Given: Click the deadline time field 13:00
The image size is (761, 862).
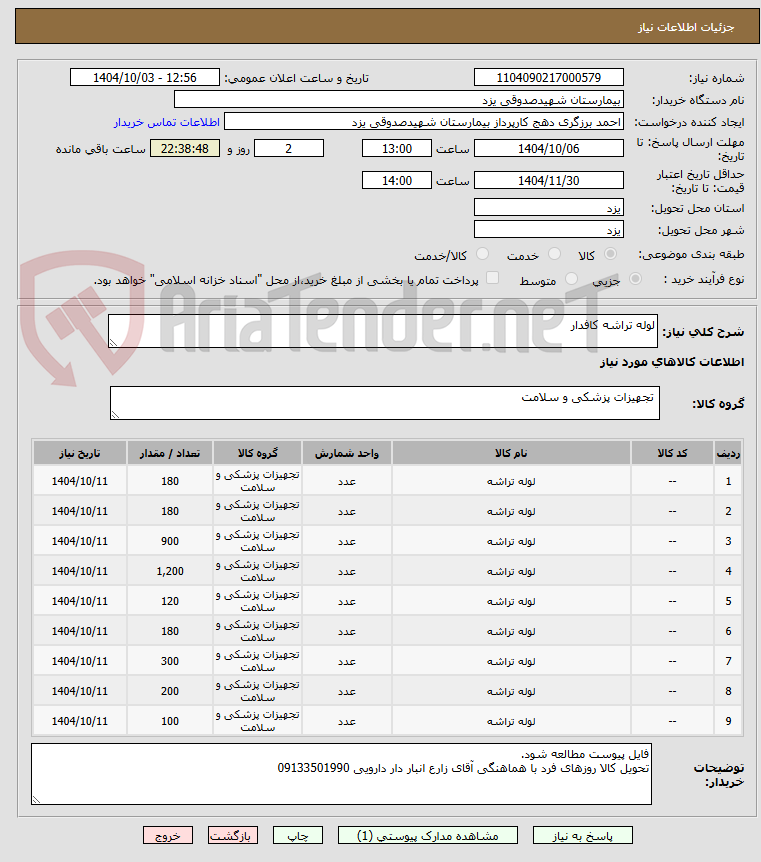Looking at the screenshot, I should click(x=396, y=148).
